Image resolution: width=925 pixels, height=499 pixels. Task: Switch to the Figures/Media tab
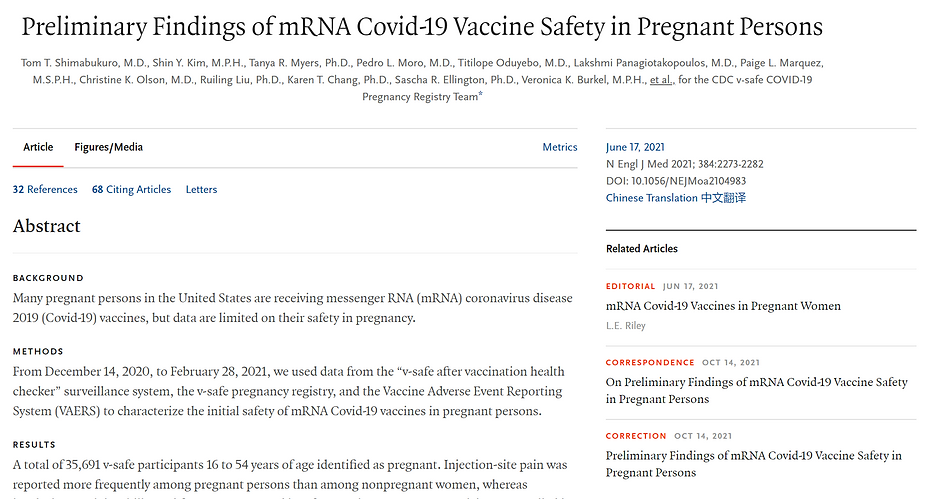pos(108,147)
